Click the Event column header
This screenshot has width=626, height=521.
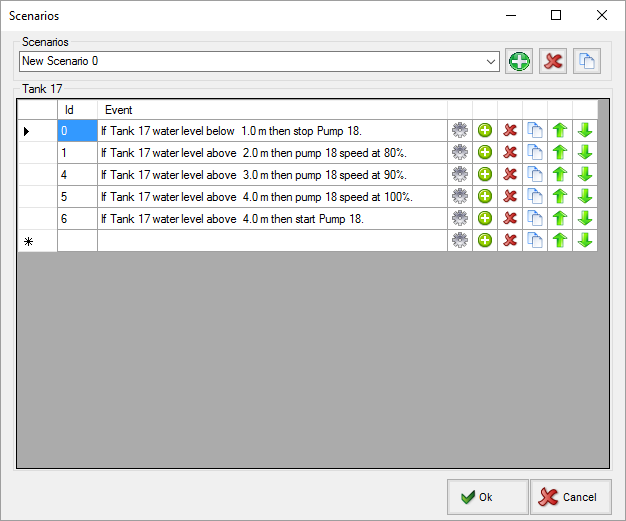tap(271, 110)
